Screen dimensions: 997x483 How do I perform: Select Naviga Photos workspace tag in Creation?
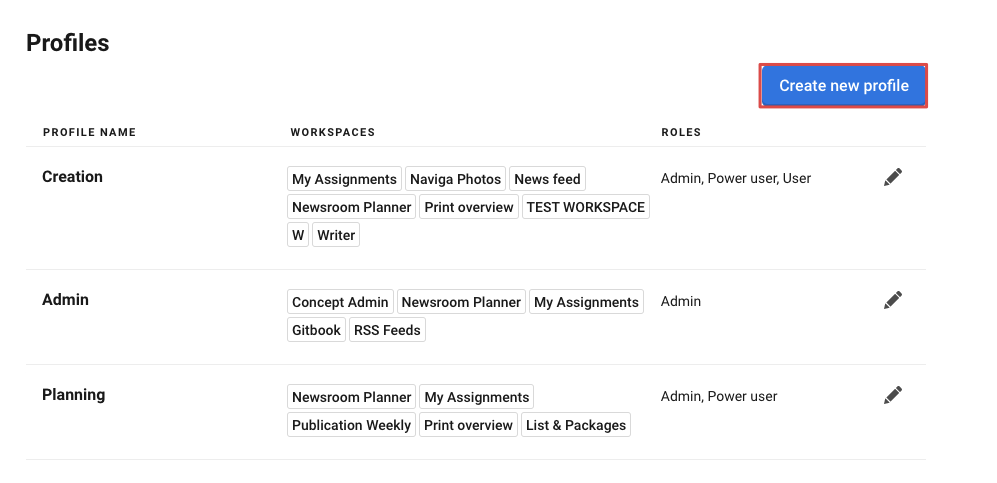(455, 179)
